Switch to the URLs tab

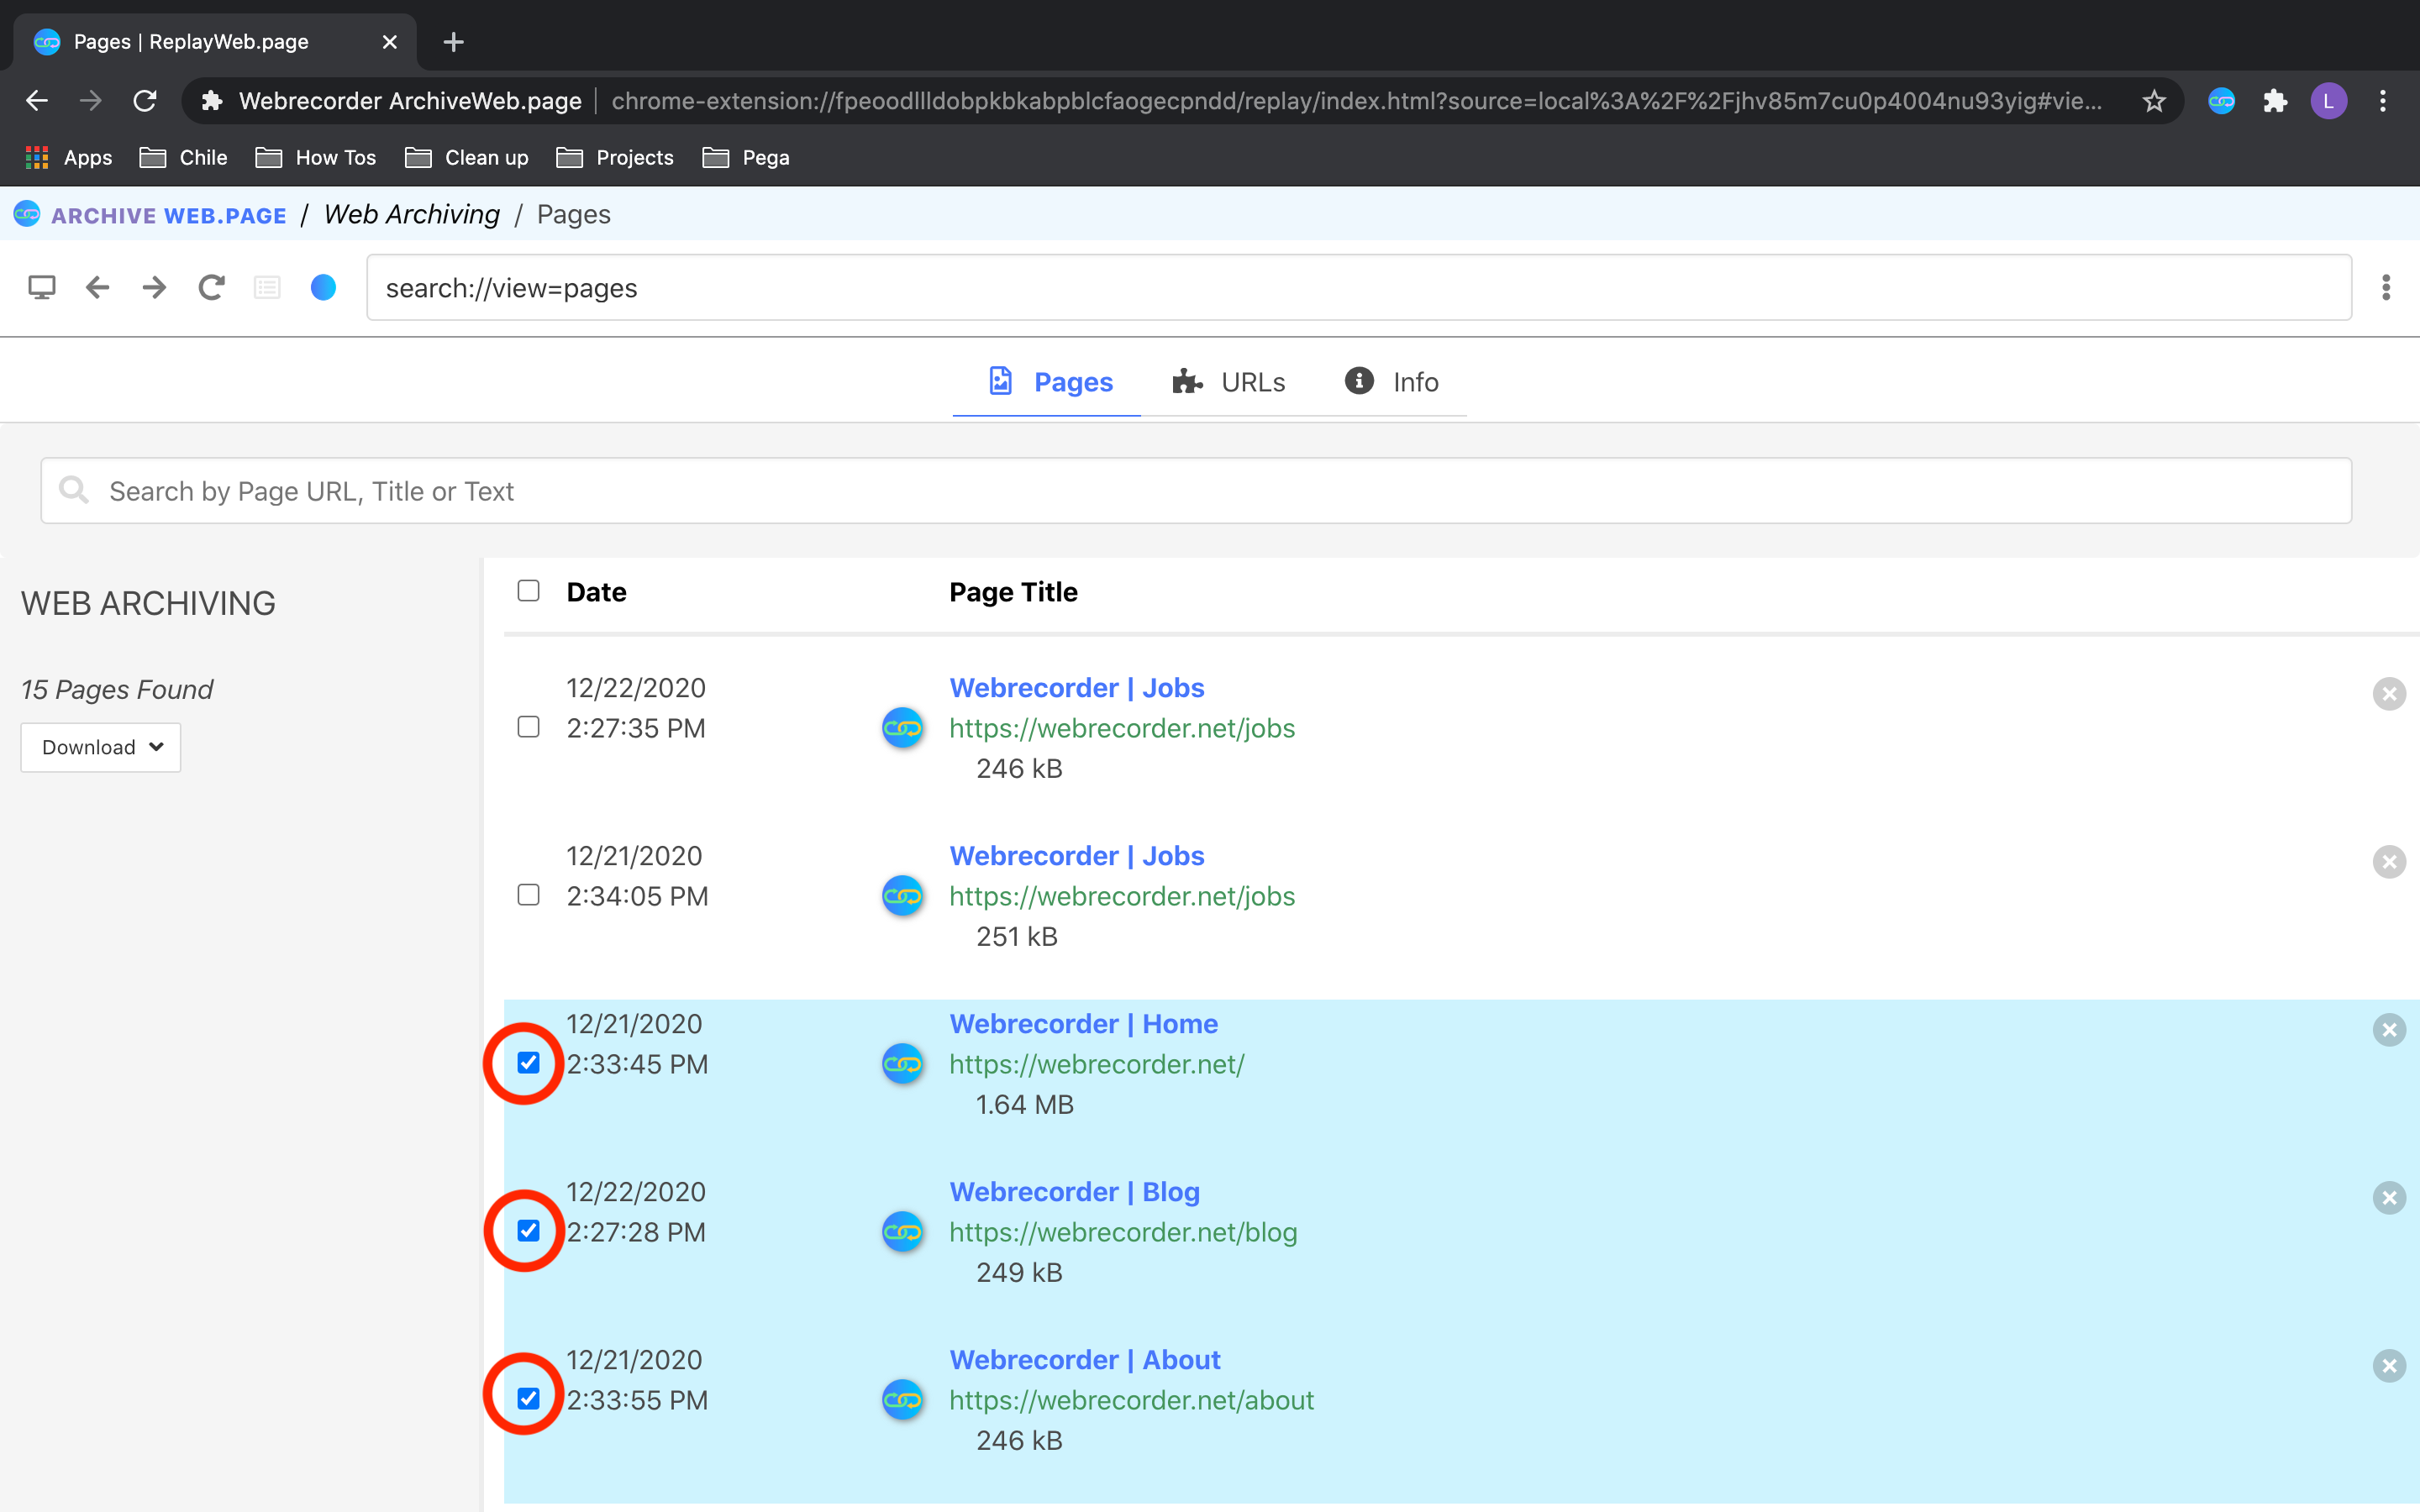(1229, 382)
